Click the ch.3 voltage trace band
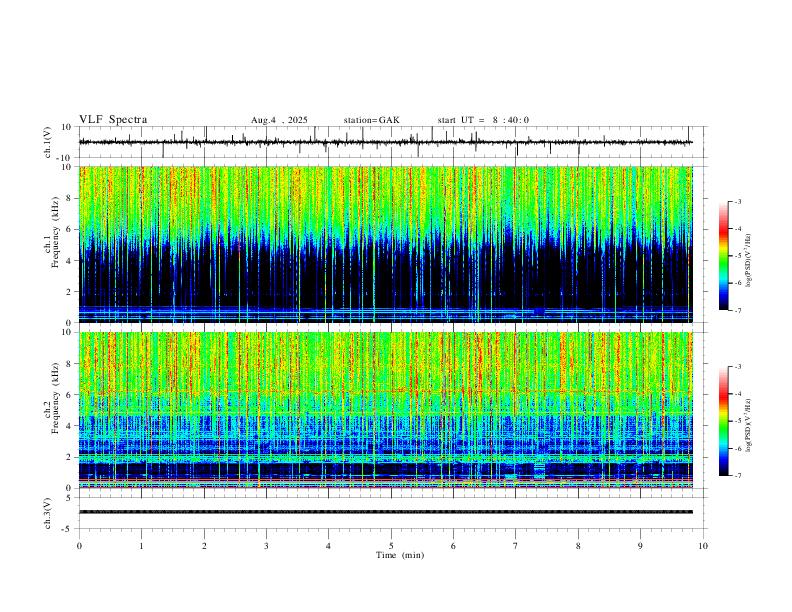 coord(386,512)
